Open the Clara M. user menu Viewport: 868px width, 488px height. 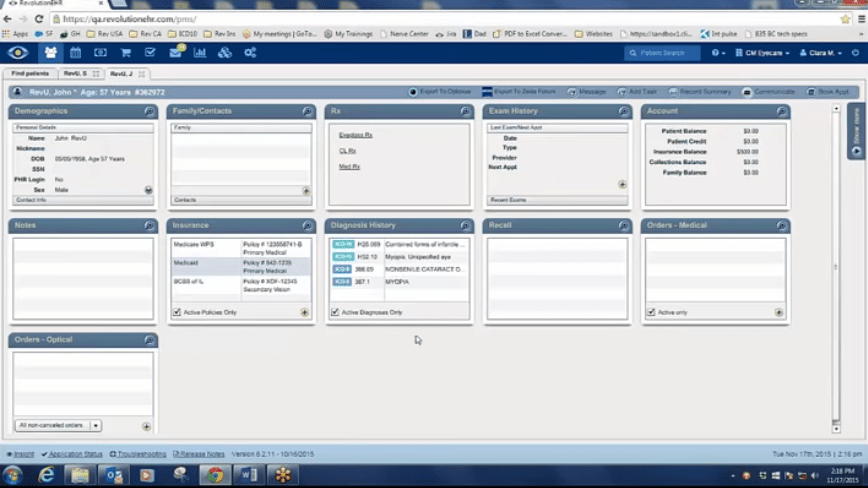[x=820, y=53]
